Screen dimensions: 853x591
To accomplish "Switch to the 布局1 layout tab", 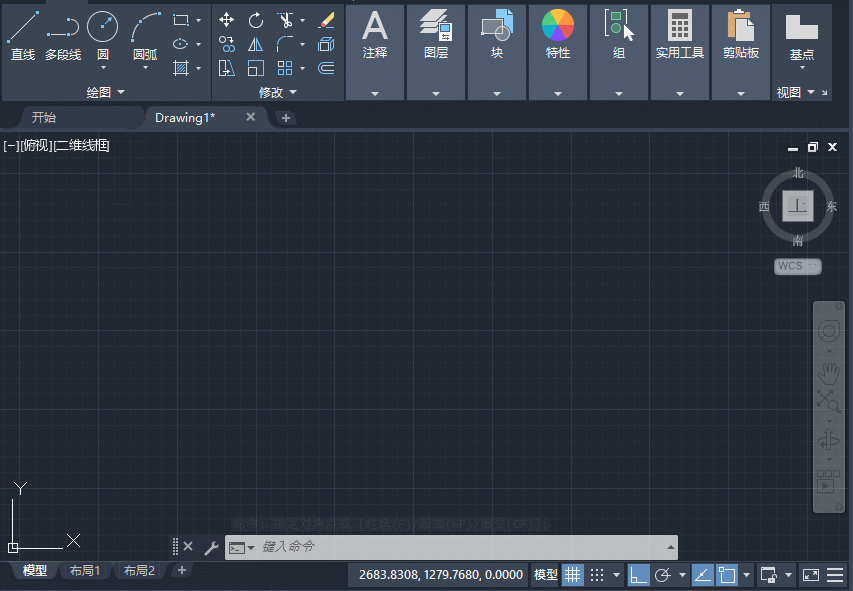I will tap(85, 570).
